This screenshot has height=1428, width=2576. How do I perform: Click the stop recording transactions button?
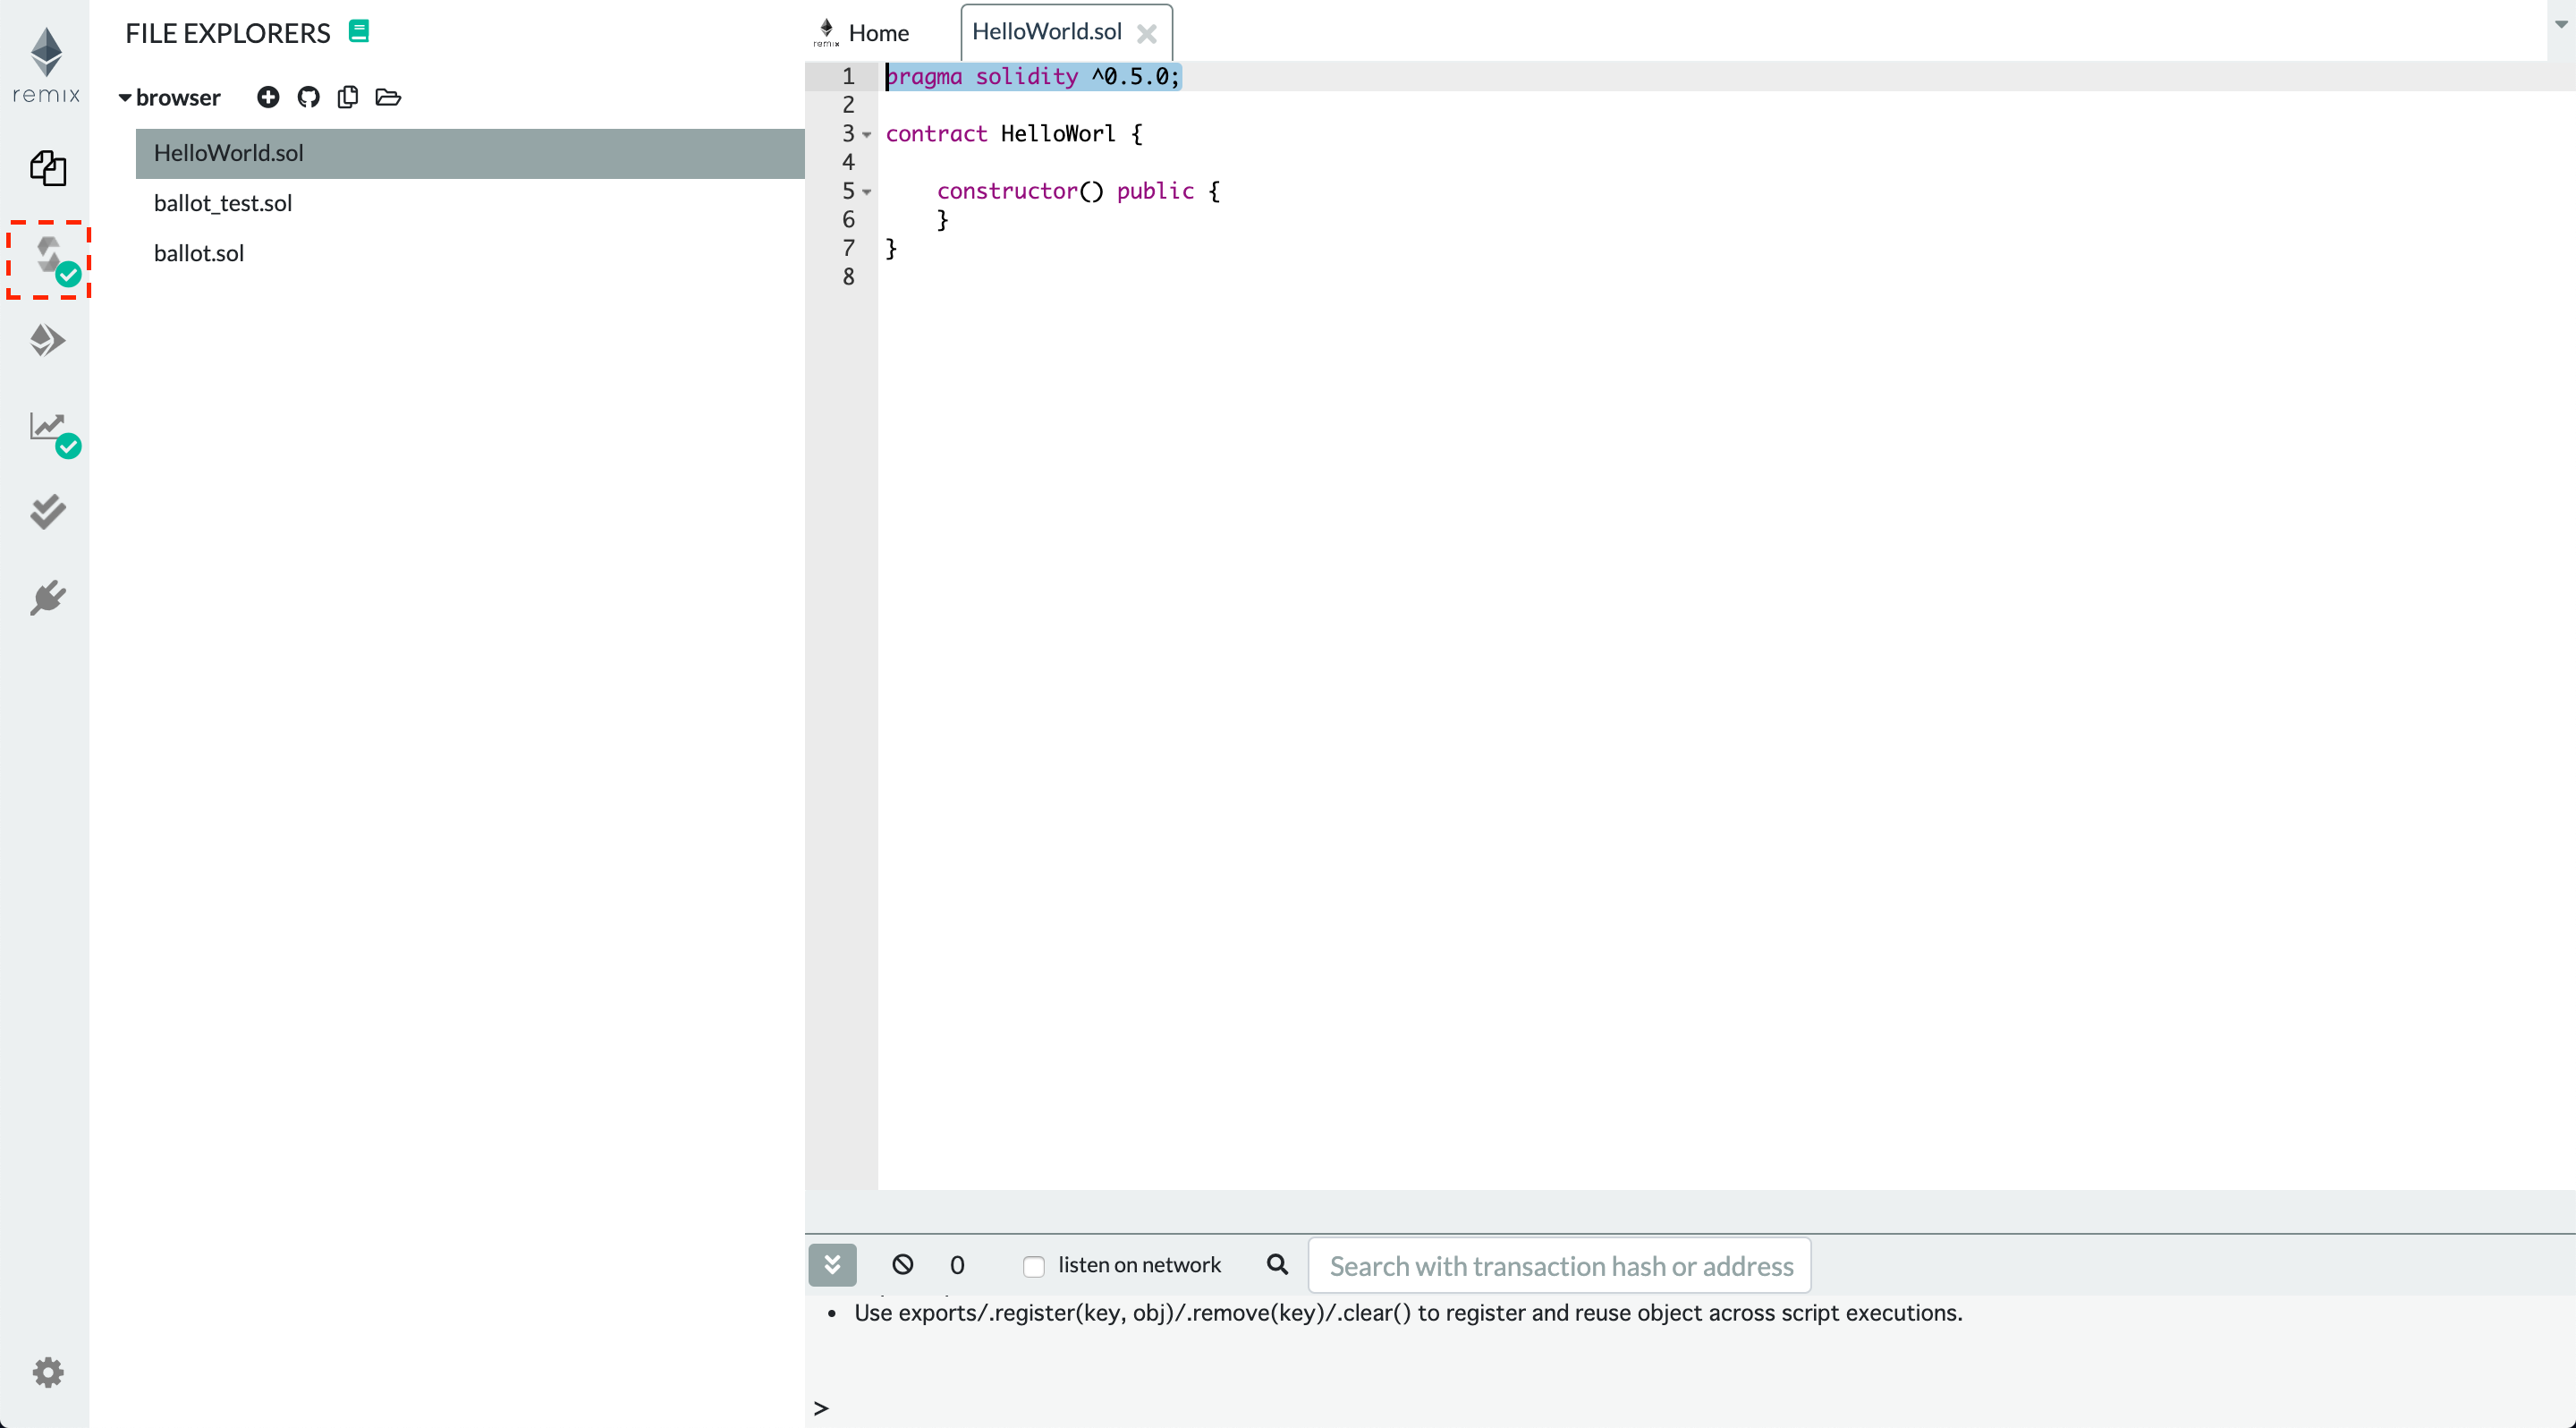(903, 1262)
